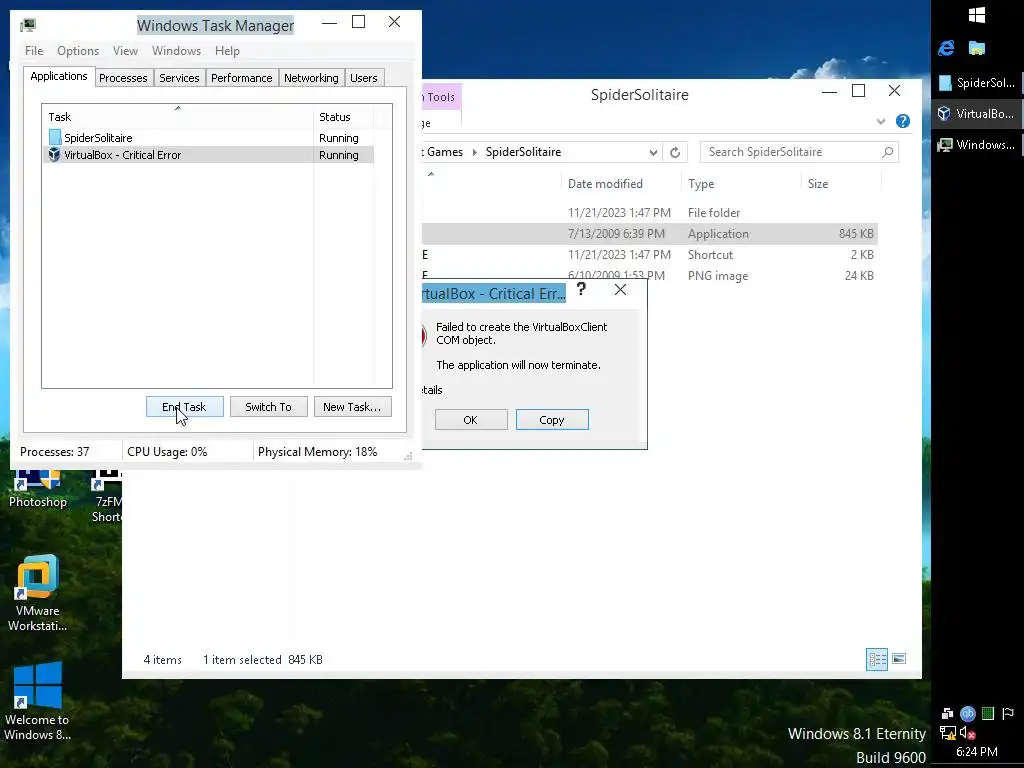Click the New Task... button
Image resolution: width=1024 pixels, height=768 pixels.
352,407
